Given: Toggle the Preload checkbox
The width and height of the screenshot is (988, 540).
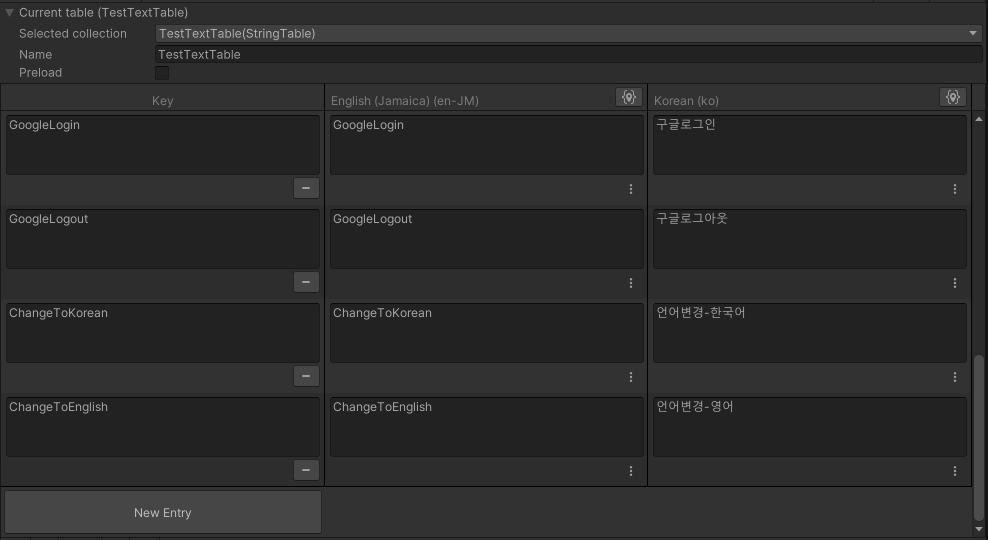Looking at the screenshot, I should (x=162, y=72).
